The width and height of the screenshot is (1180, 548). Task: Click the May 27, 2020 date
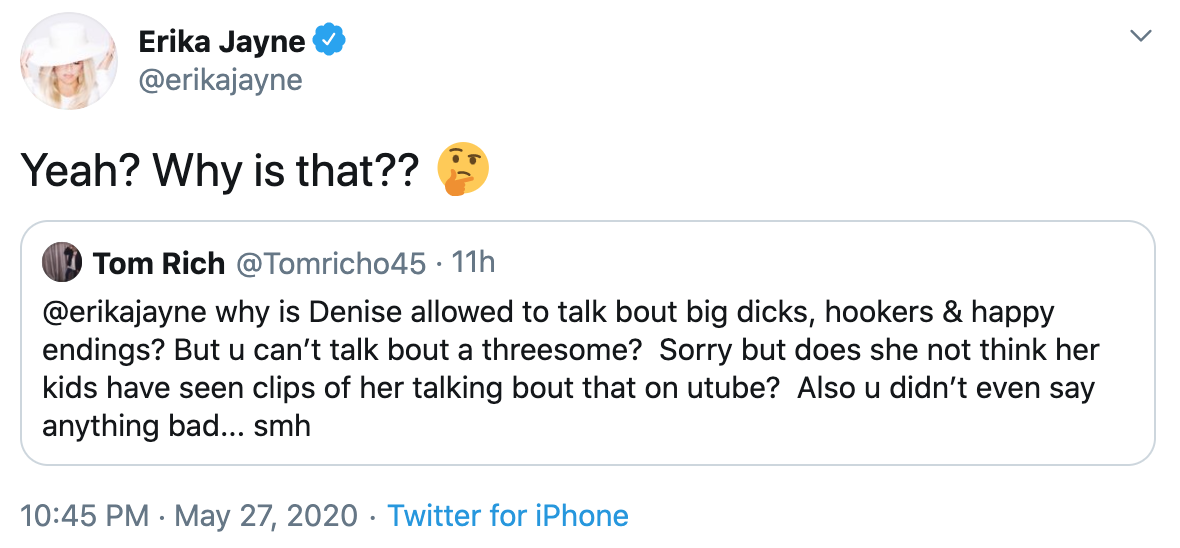[x=266, y=516]
